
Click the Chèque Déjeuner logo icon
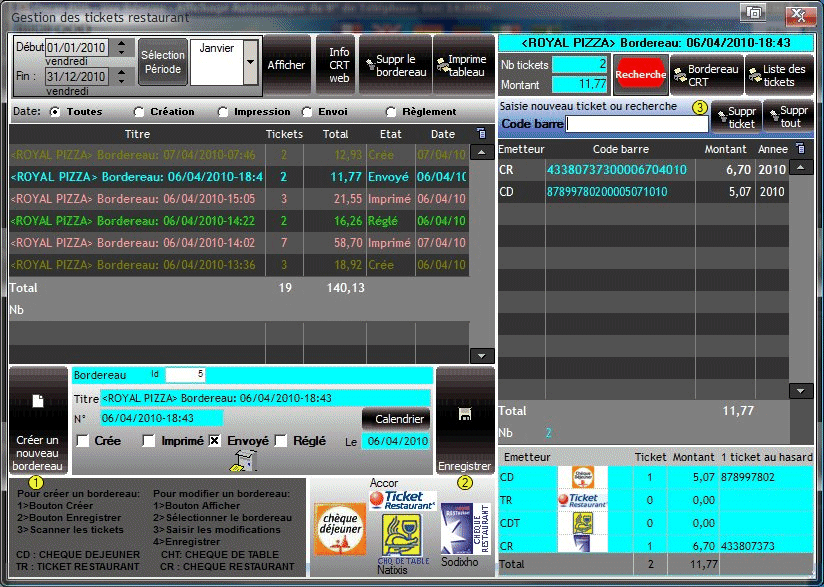click(340, 528)
